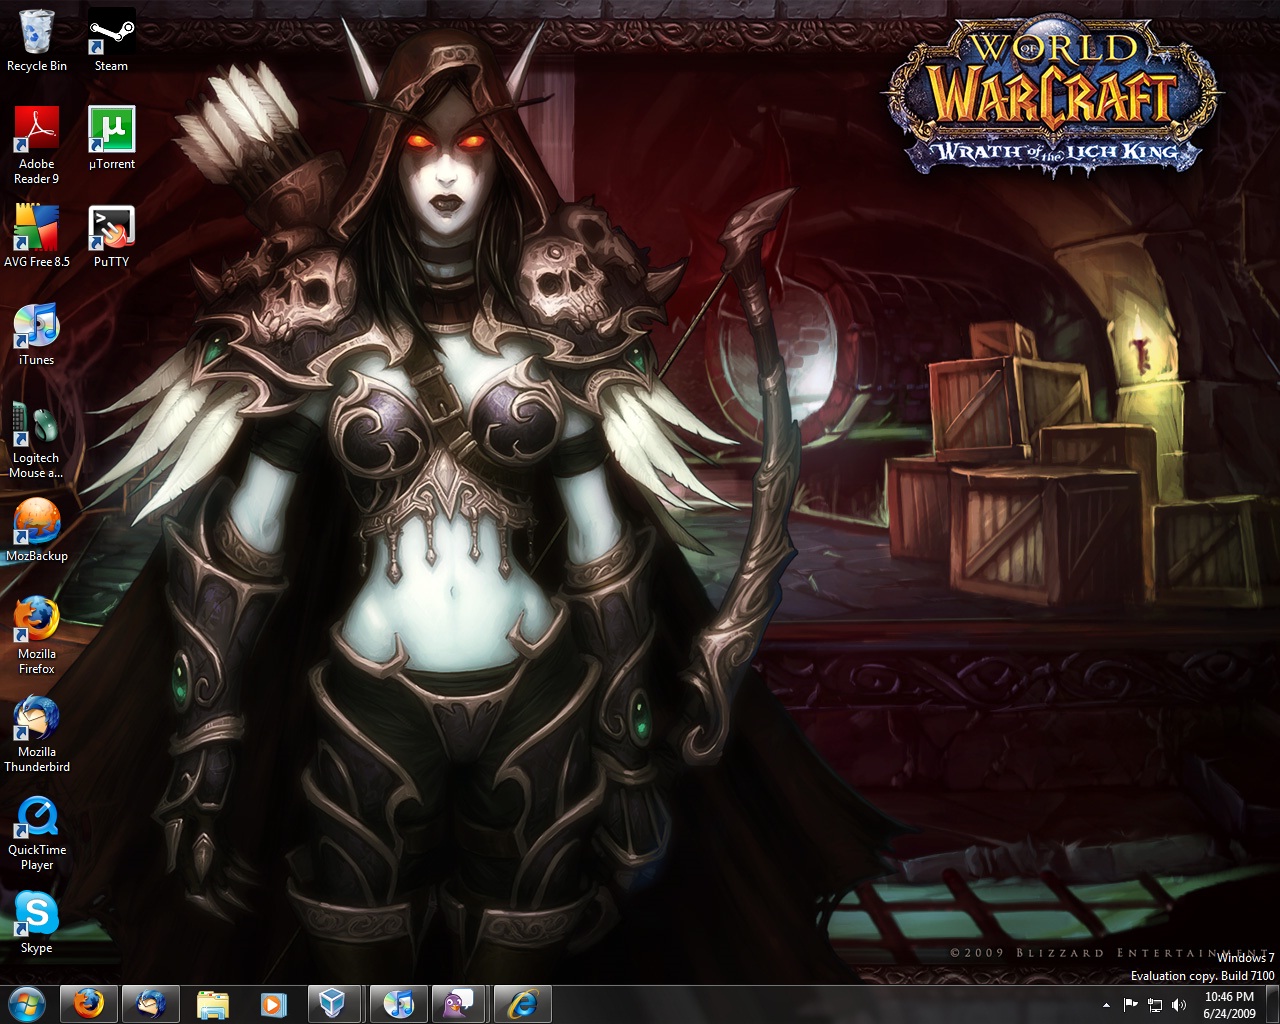Image resolution: width=1280 pixels, height=1024 pixels.
Task: Switch to Thunderbird from the taskbar
Action: tap(151, 1004)
